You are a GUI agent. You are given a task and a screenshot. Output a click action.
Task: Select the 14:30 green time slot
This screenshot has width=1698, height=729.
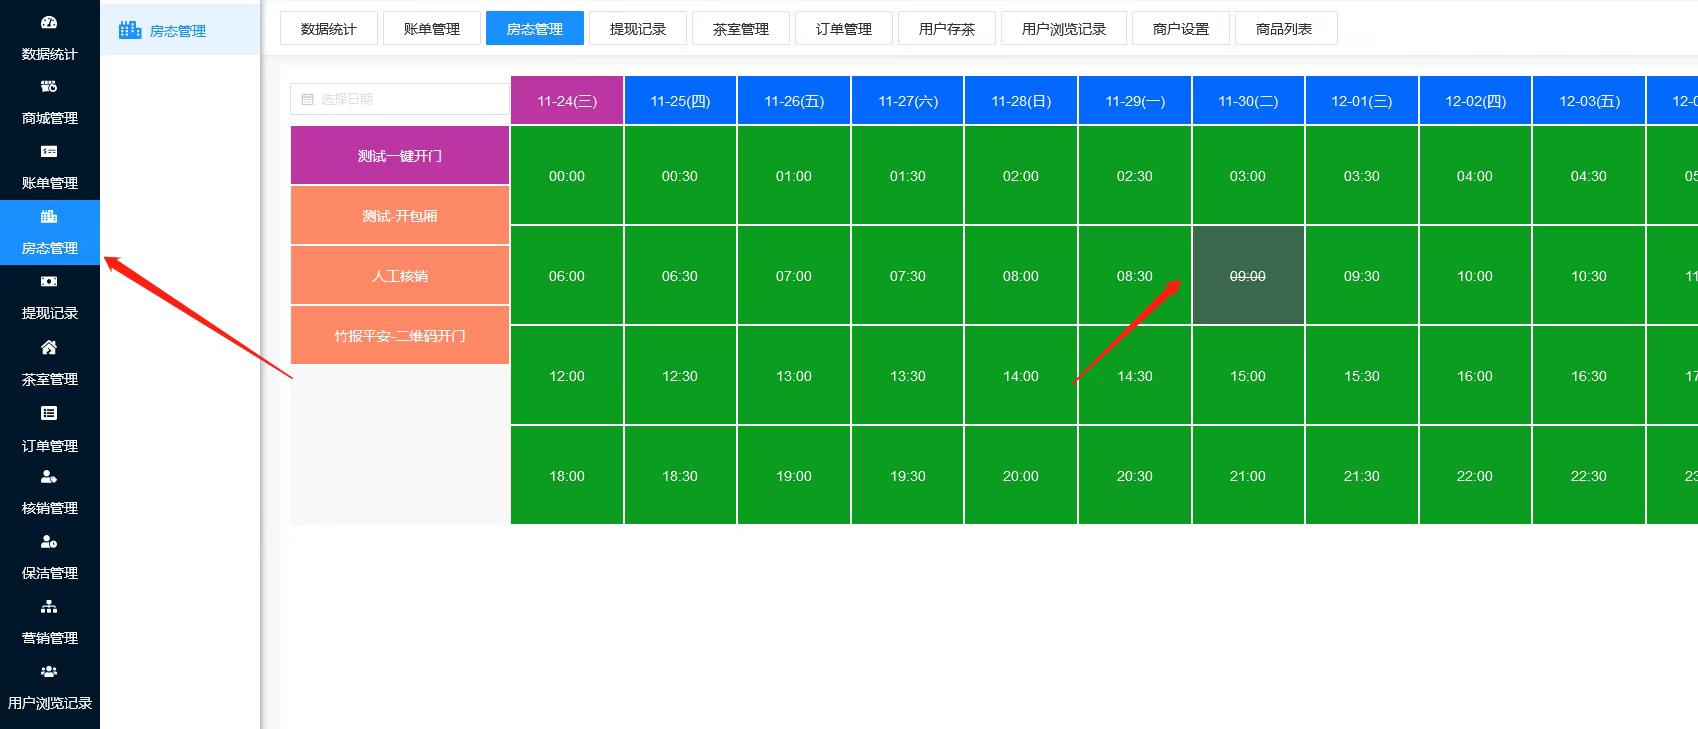(1134, 376)
